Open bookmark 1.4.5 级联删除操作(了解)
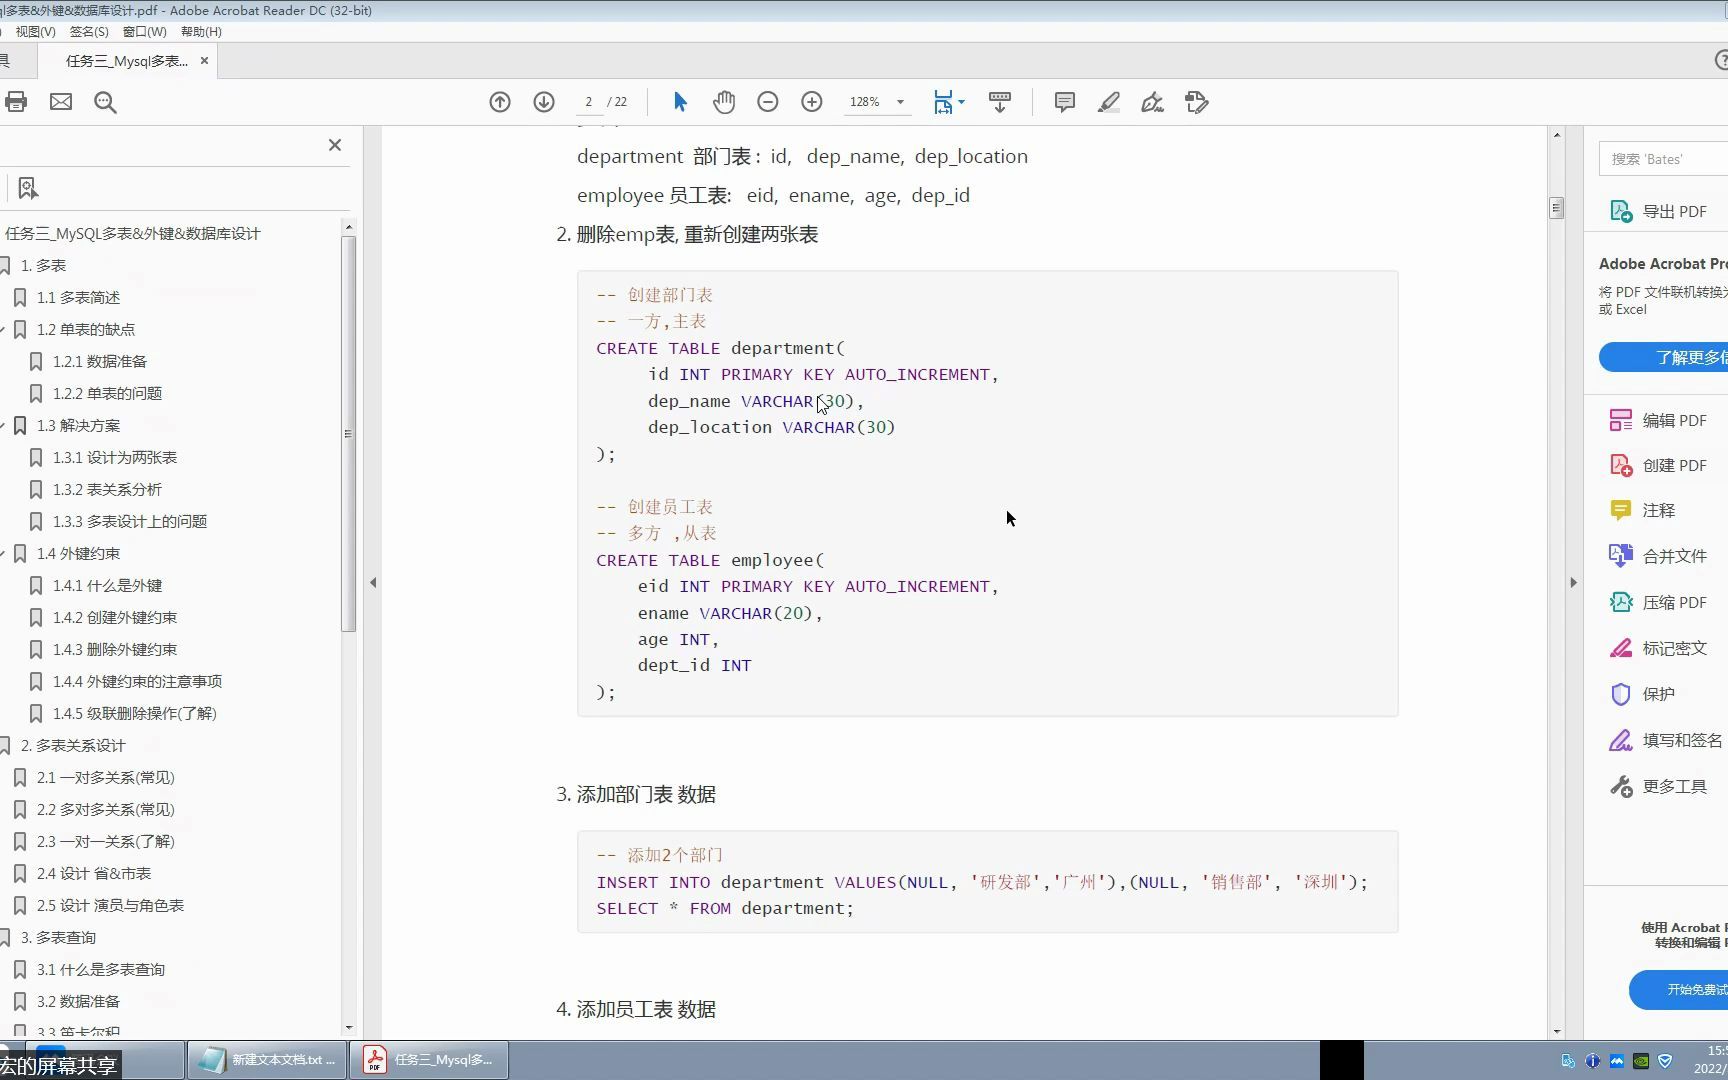Screen dimensions: 1728x1080 point(134,713)
